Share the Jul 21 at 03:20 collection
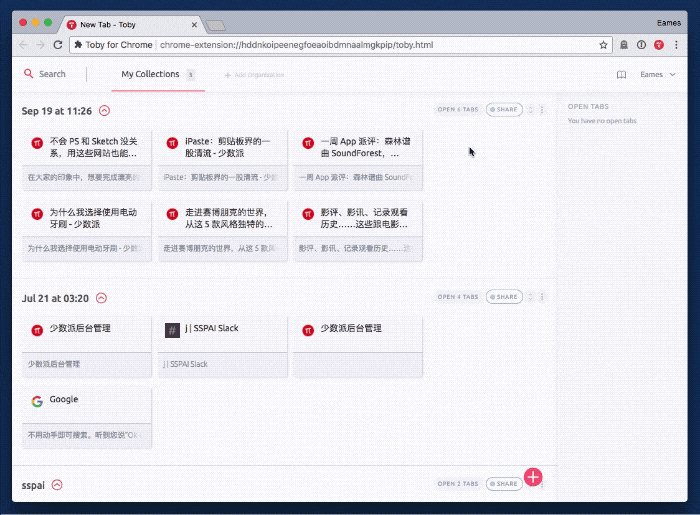The image size is (700, 515). coord(504,297)
